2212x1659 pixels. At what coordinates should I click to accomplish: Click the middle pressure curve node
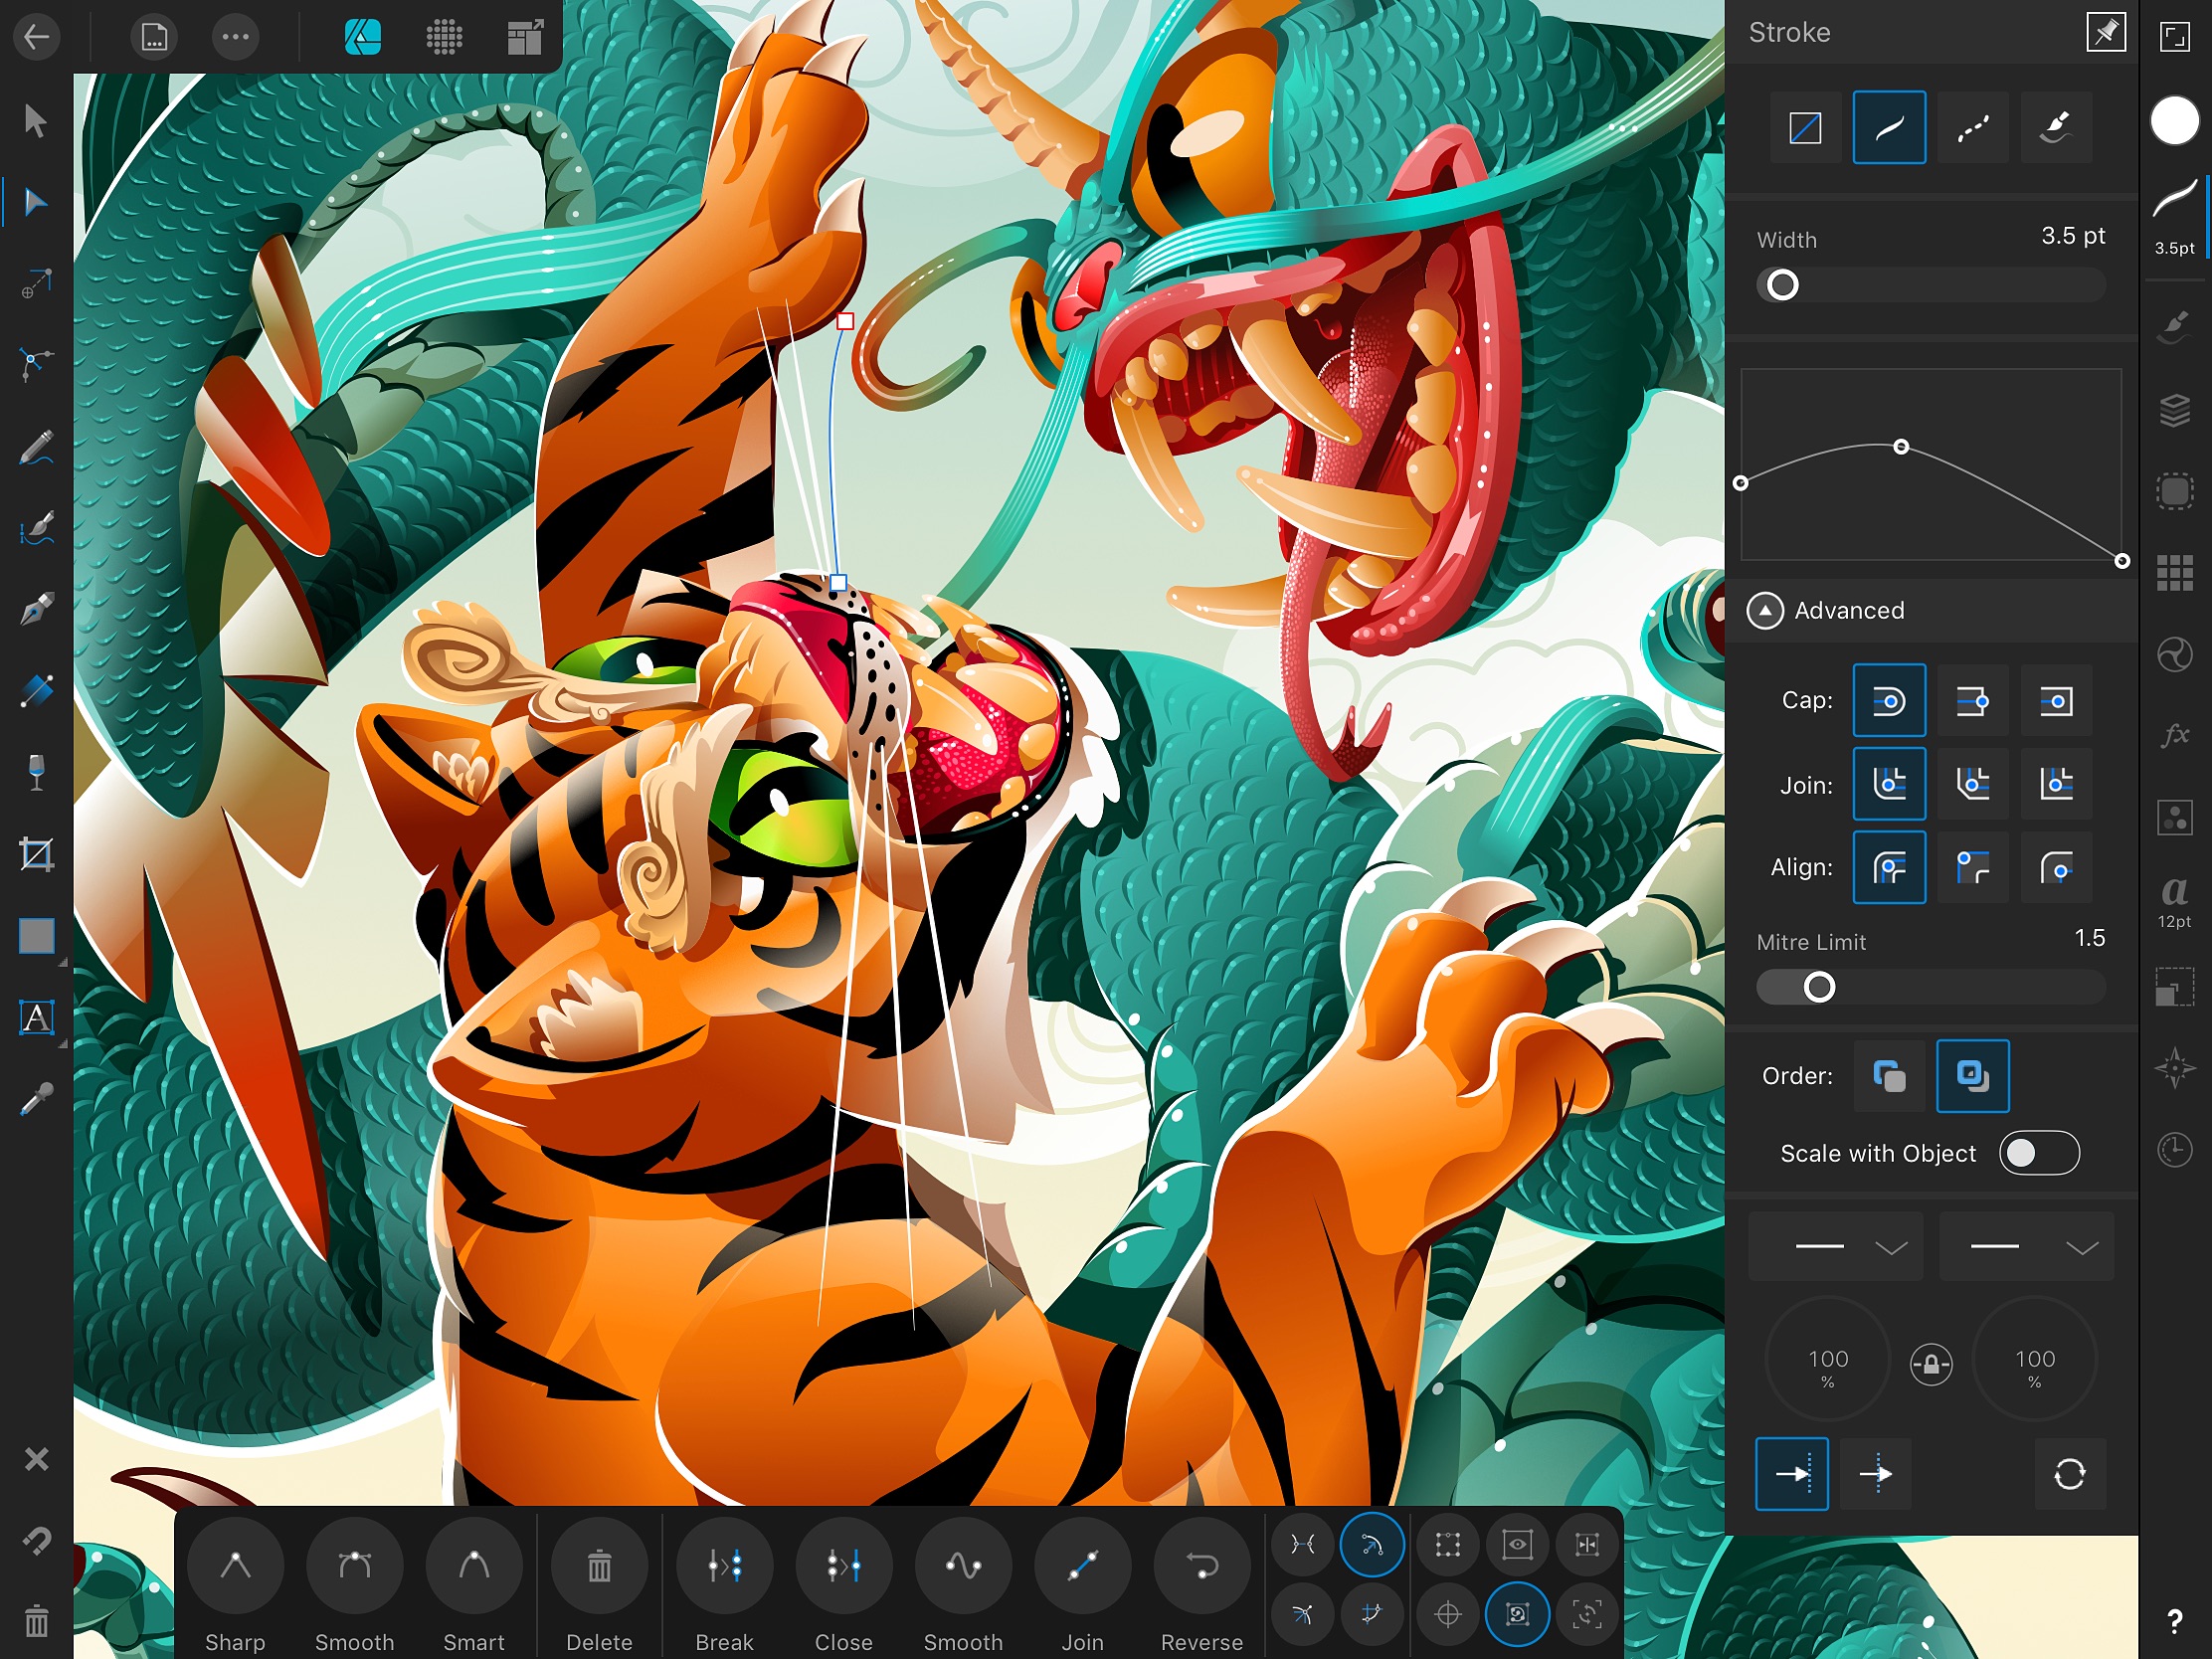1901,447
